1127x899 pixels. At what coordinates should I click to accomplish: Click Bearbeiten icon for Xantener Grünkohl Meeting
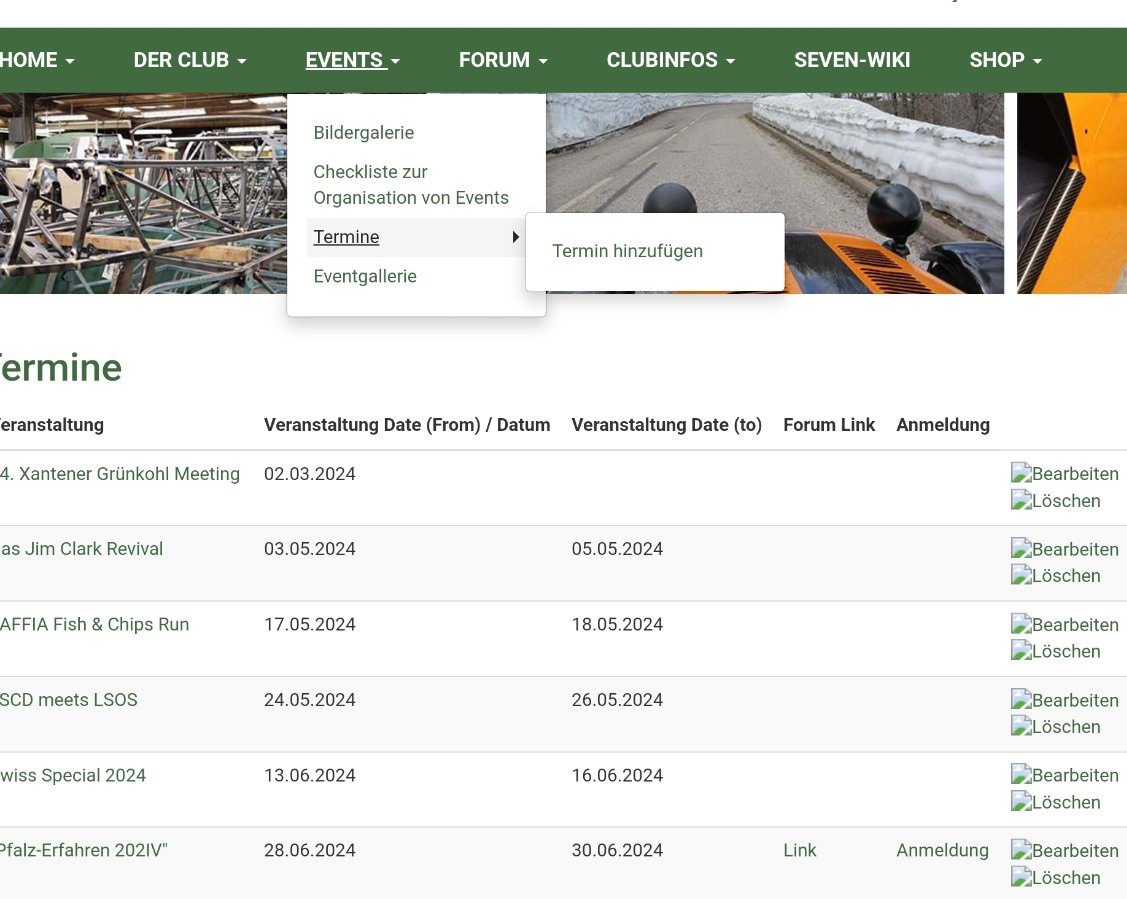click(x=1064, y=474)
